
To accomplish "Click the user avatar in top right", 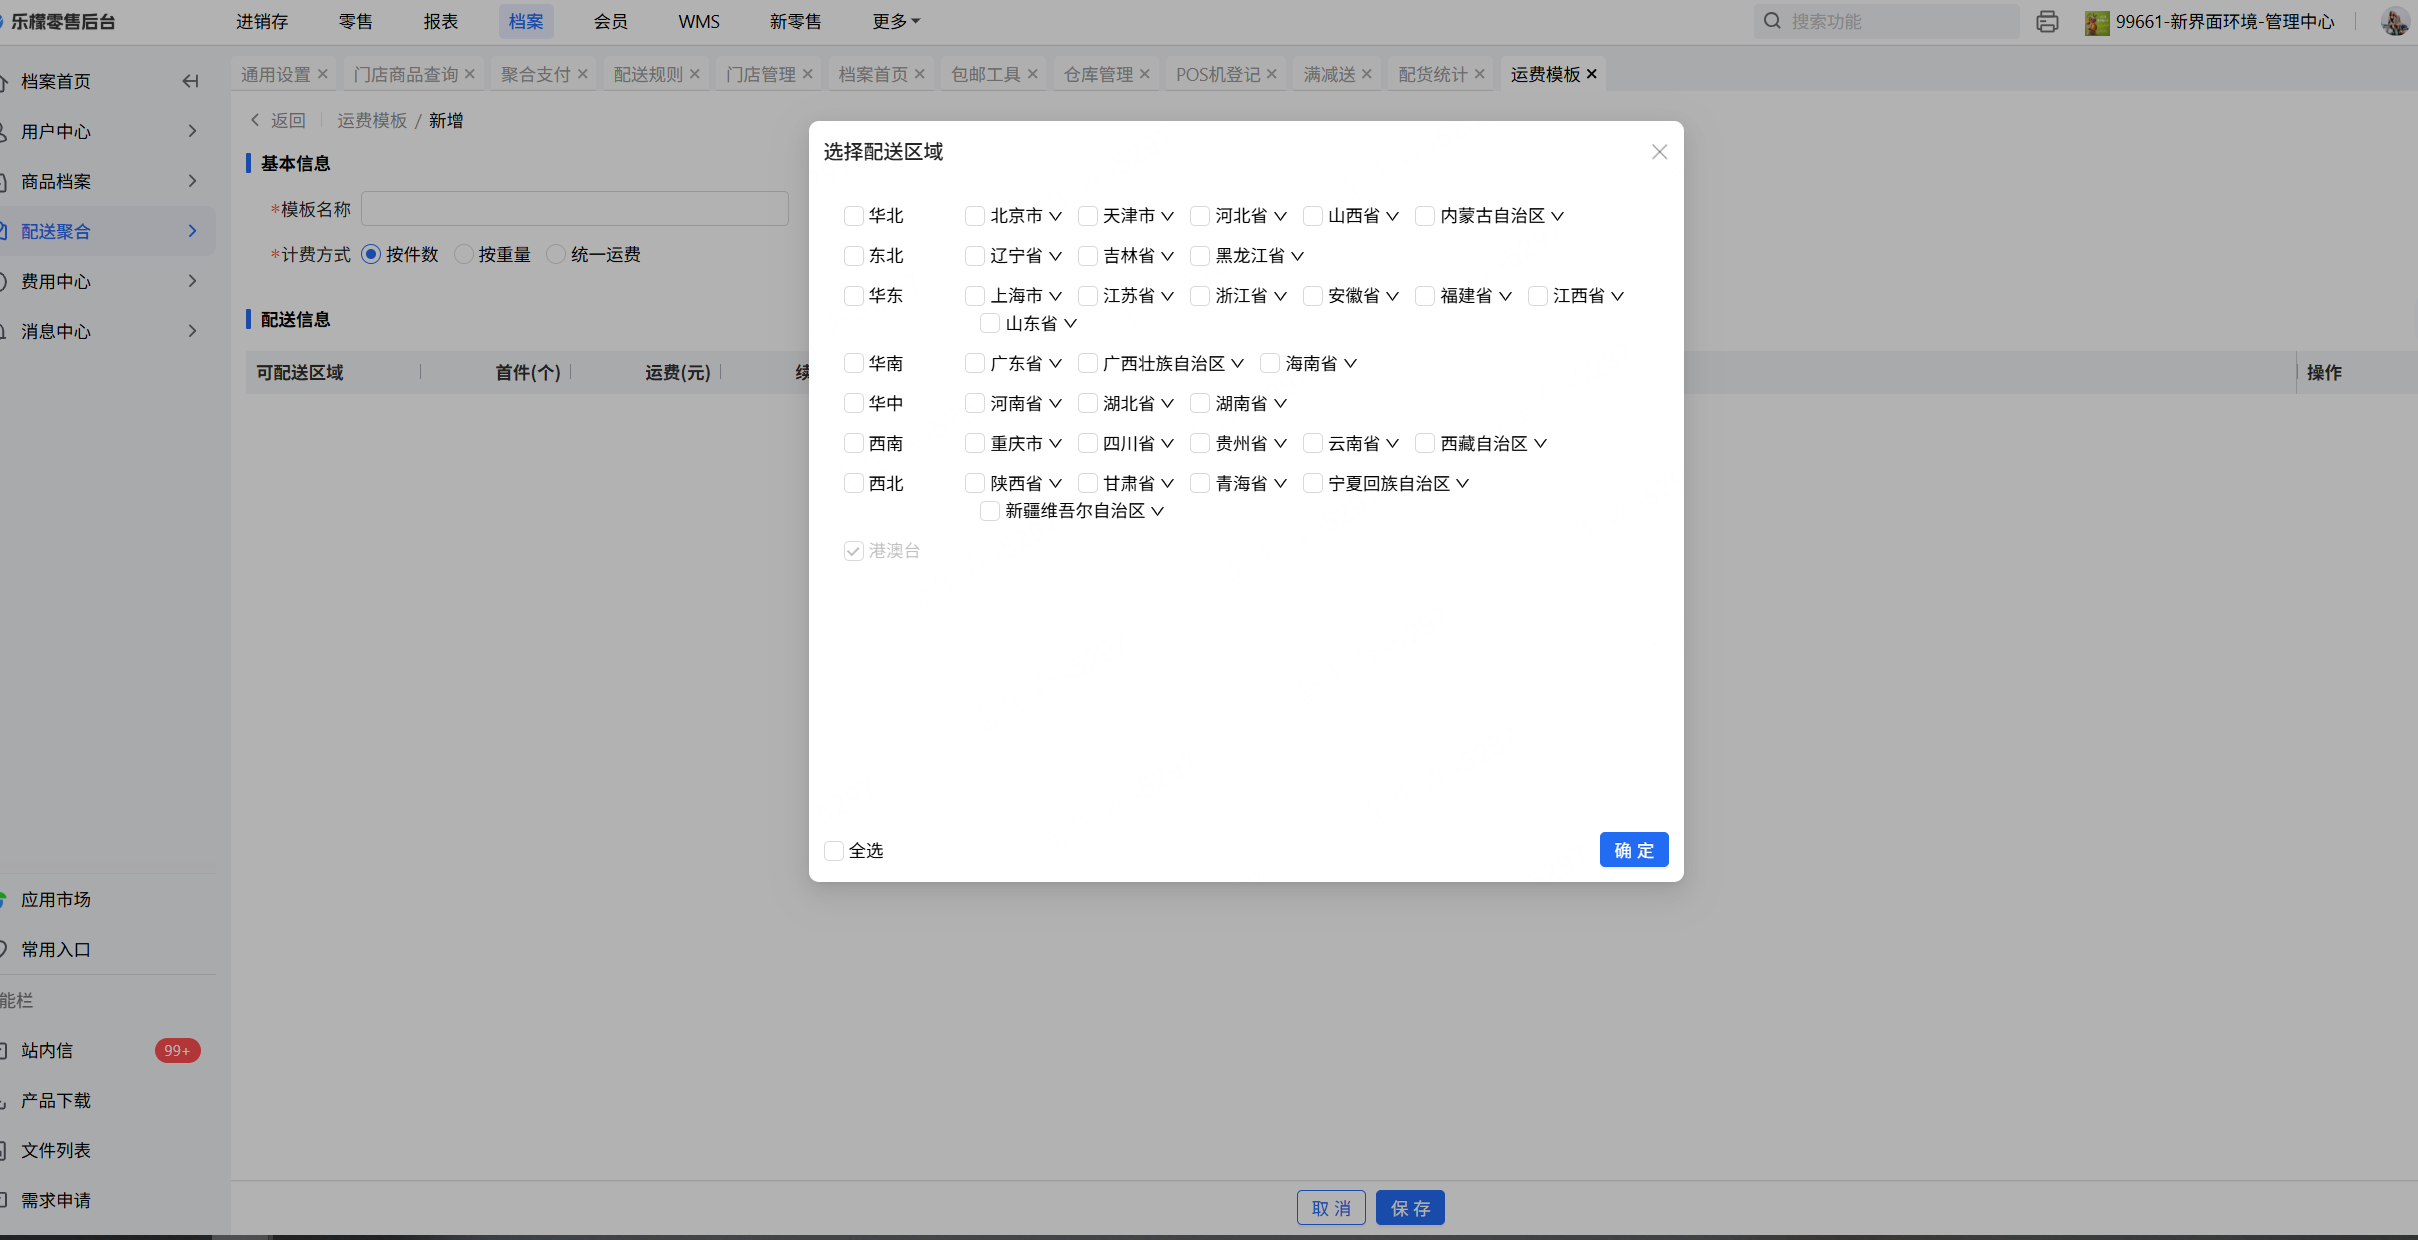I will tap(2394, 21).
